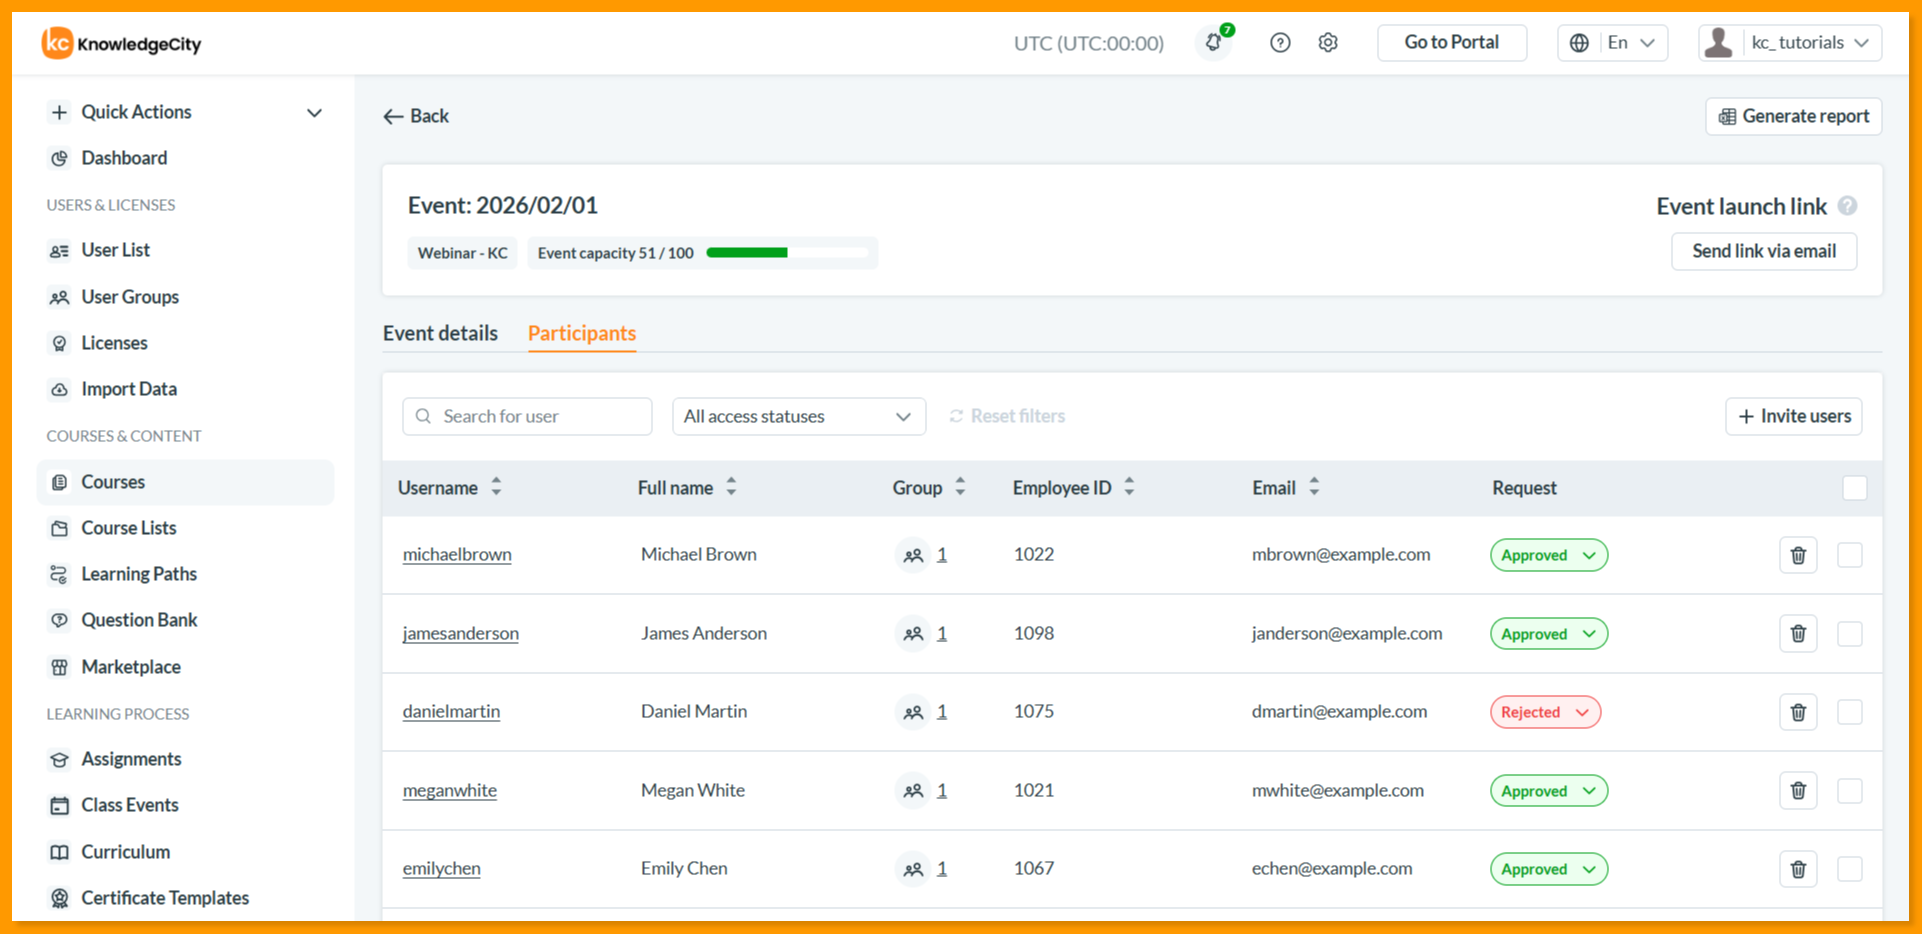This screenshot has height=934, width=1922.
Task: Open the All access statuses dropdown
Action: [x=799, y=416]
